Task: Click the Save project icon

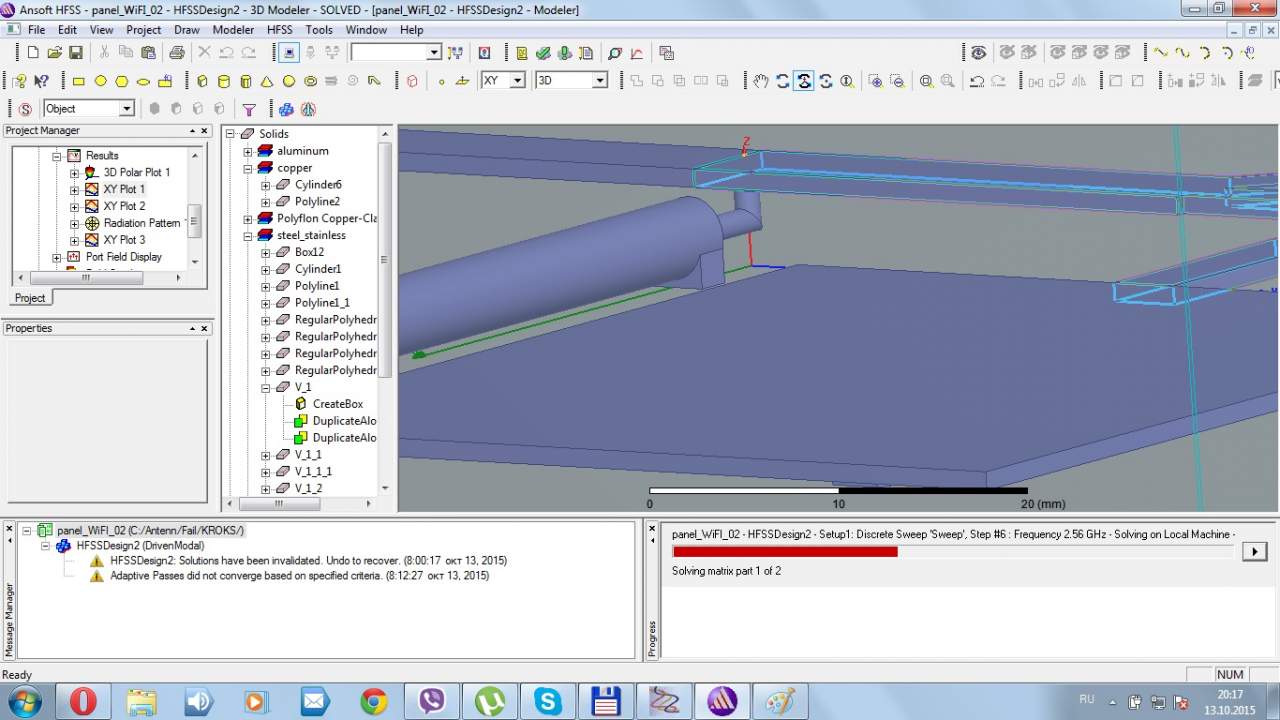Action: click(78, 52)
